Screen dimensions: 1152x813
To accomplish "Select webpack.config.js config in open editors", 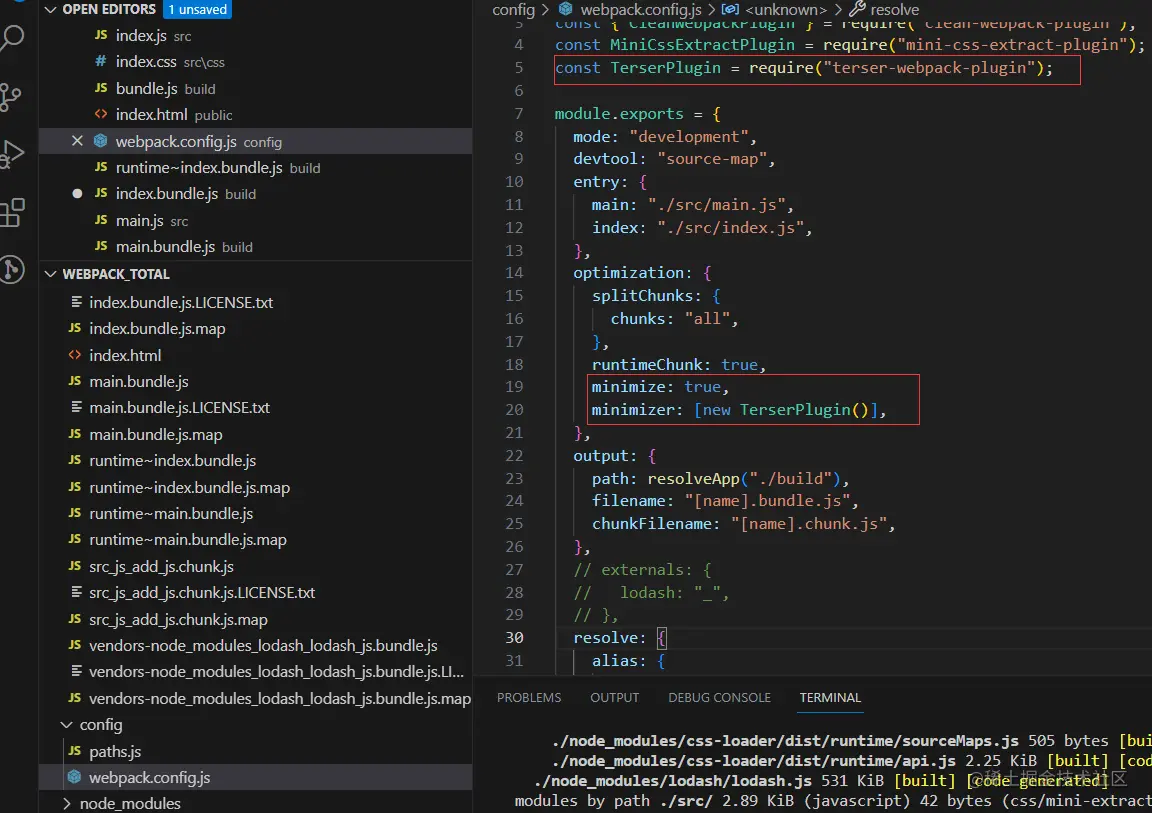I will point(256,141).
